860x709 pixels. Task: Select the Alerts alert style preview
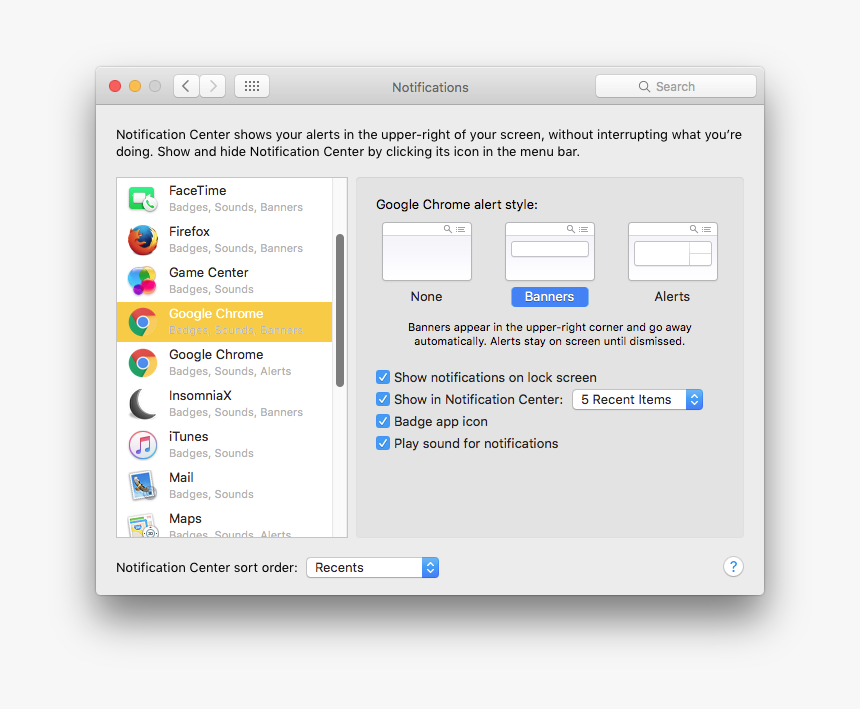click(x=672, y=251)
